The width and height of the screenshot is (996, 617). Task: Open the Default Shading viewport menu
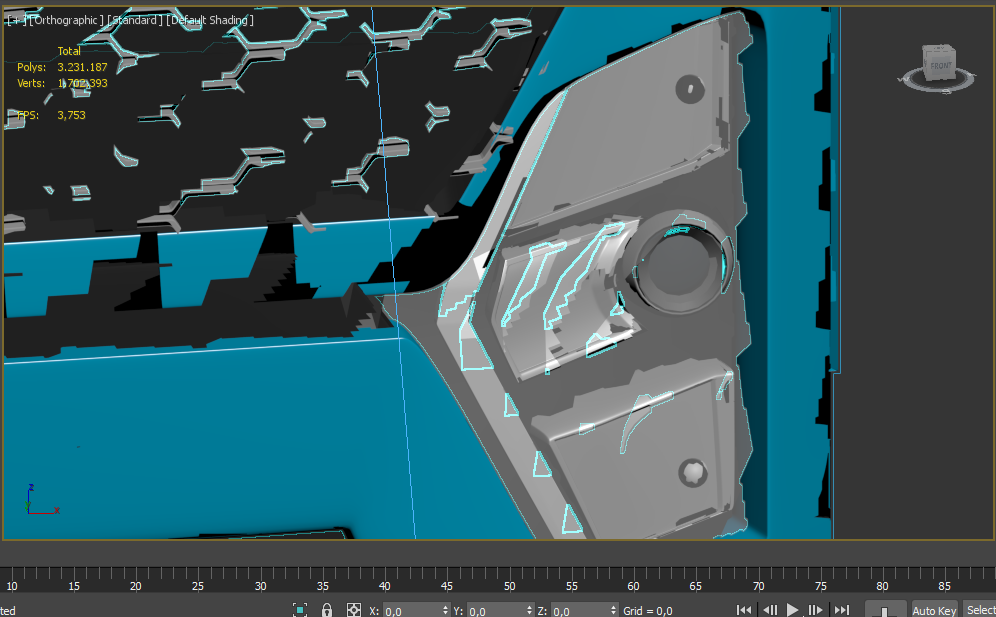(210, 20)
